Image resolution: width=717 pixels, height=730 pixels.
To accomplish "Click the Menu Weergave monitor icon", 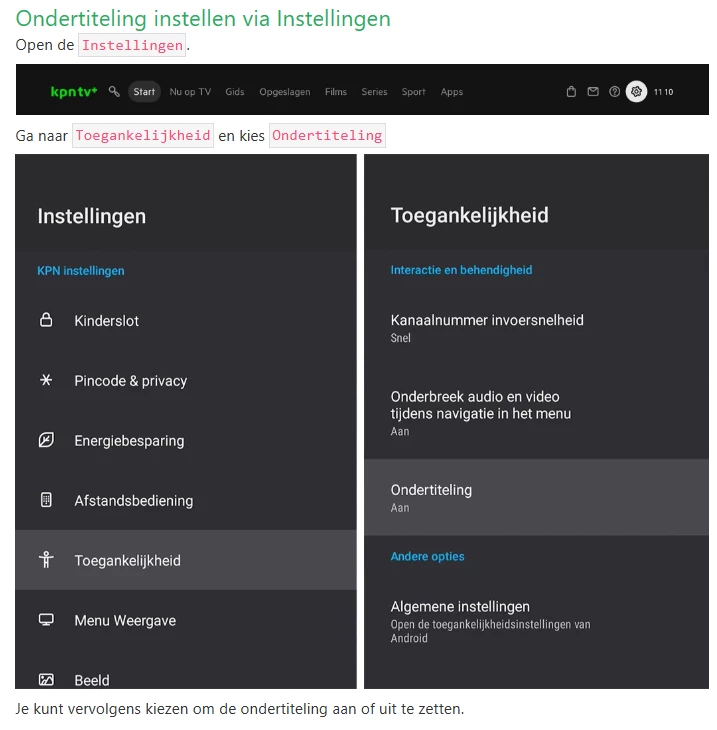I will [x=46, y=621].
